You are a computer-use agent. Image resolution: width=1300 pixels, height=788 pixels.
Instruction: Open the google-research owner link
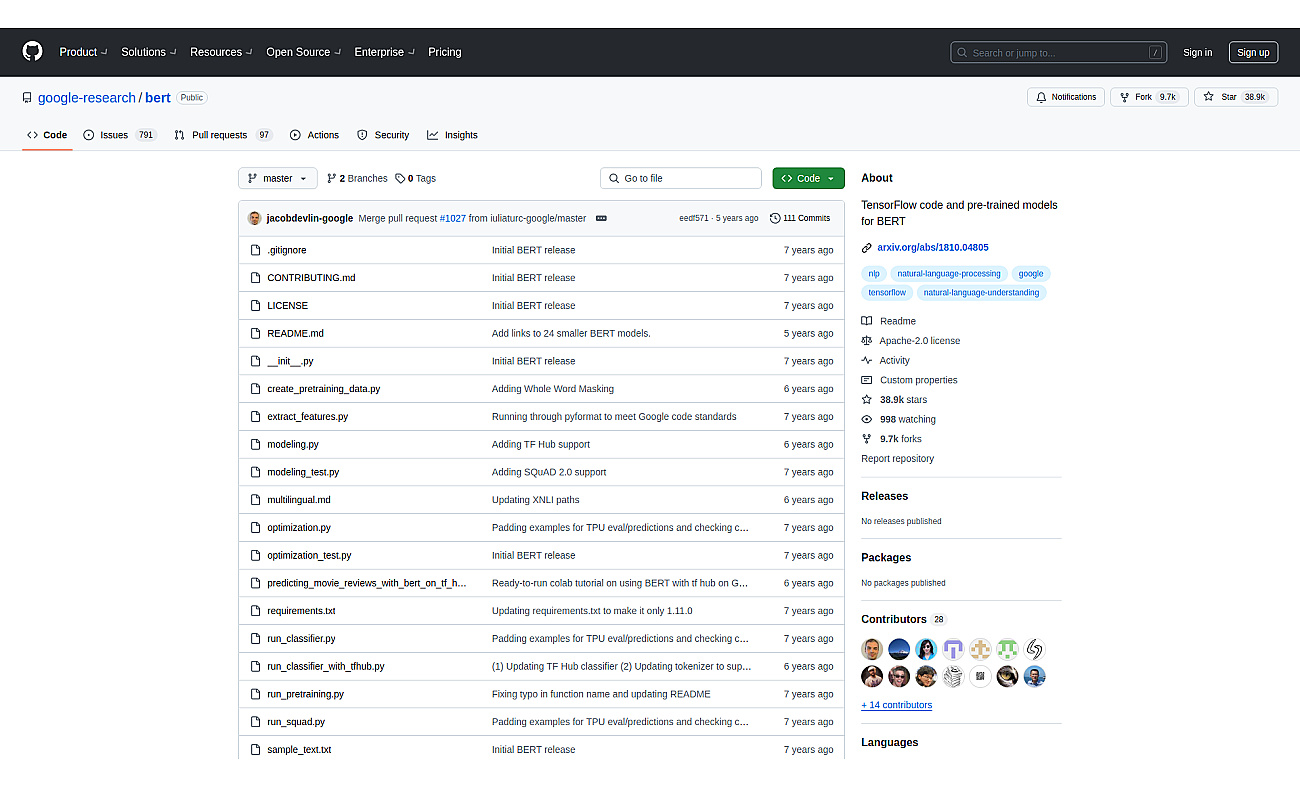pyautogui.click(x=87, y=98)
